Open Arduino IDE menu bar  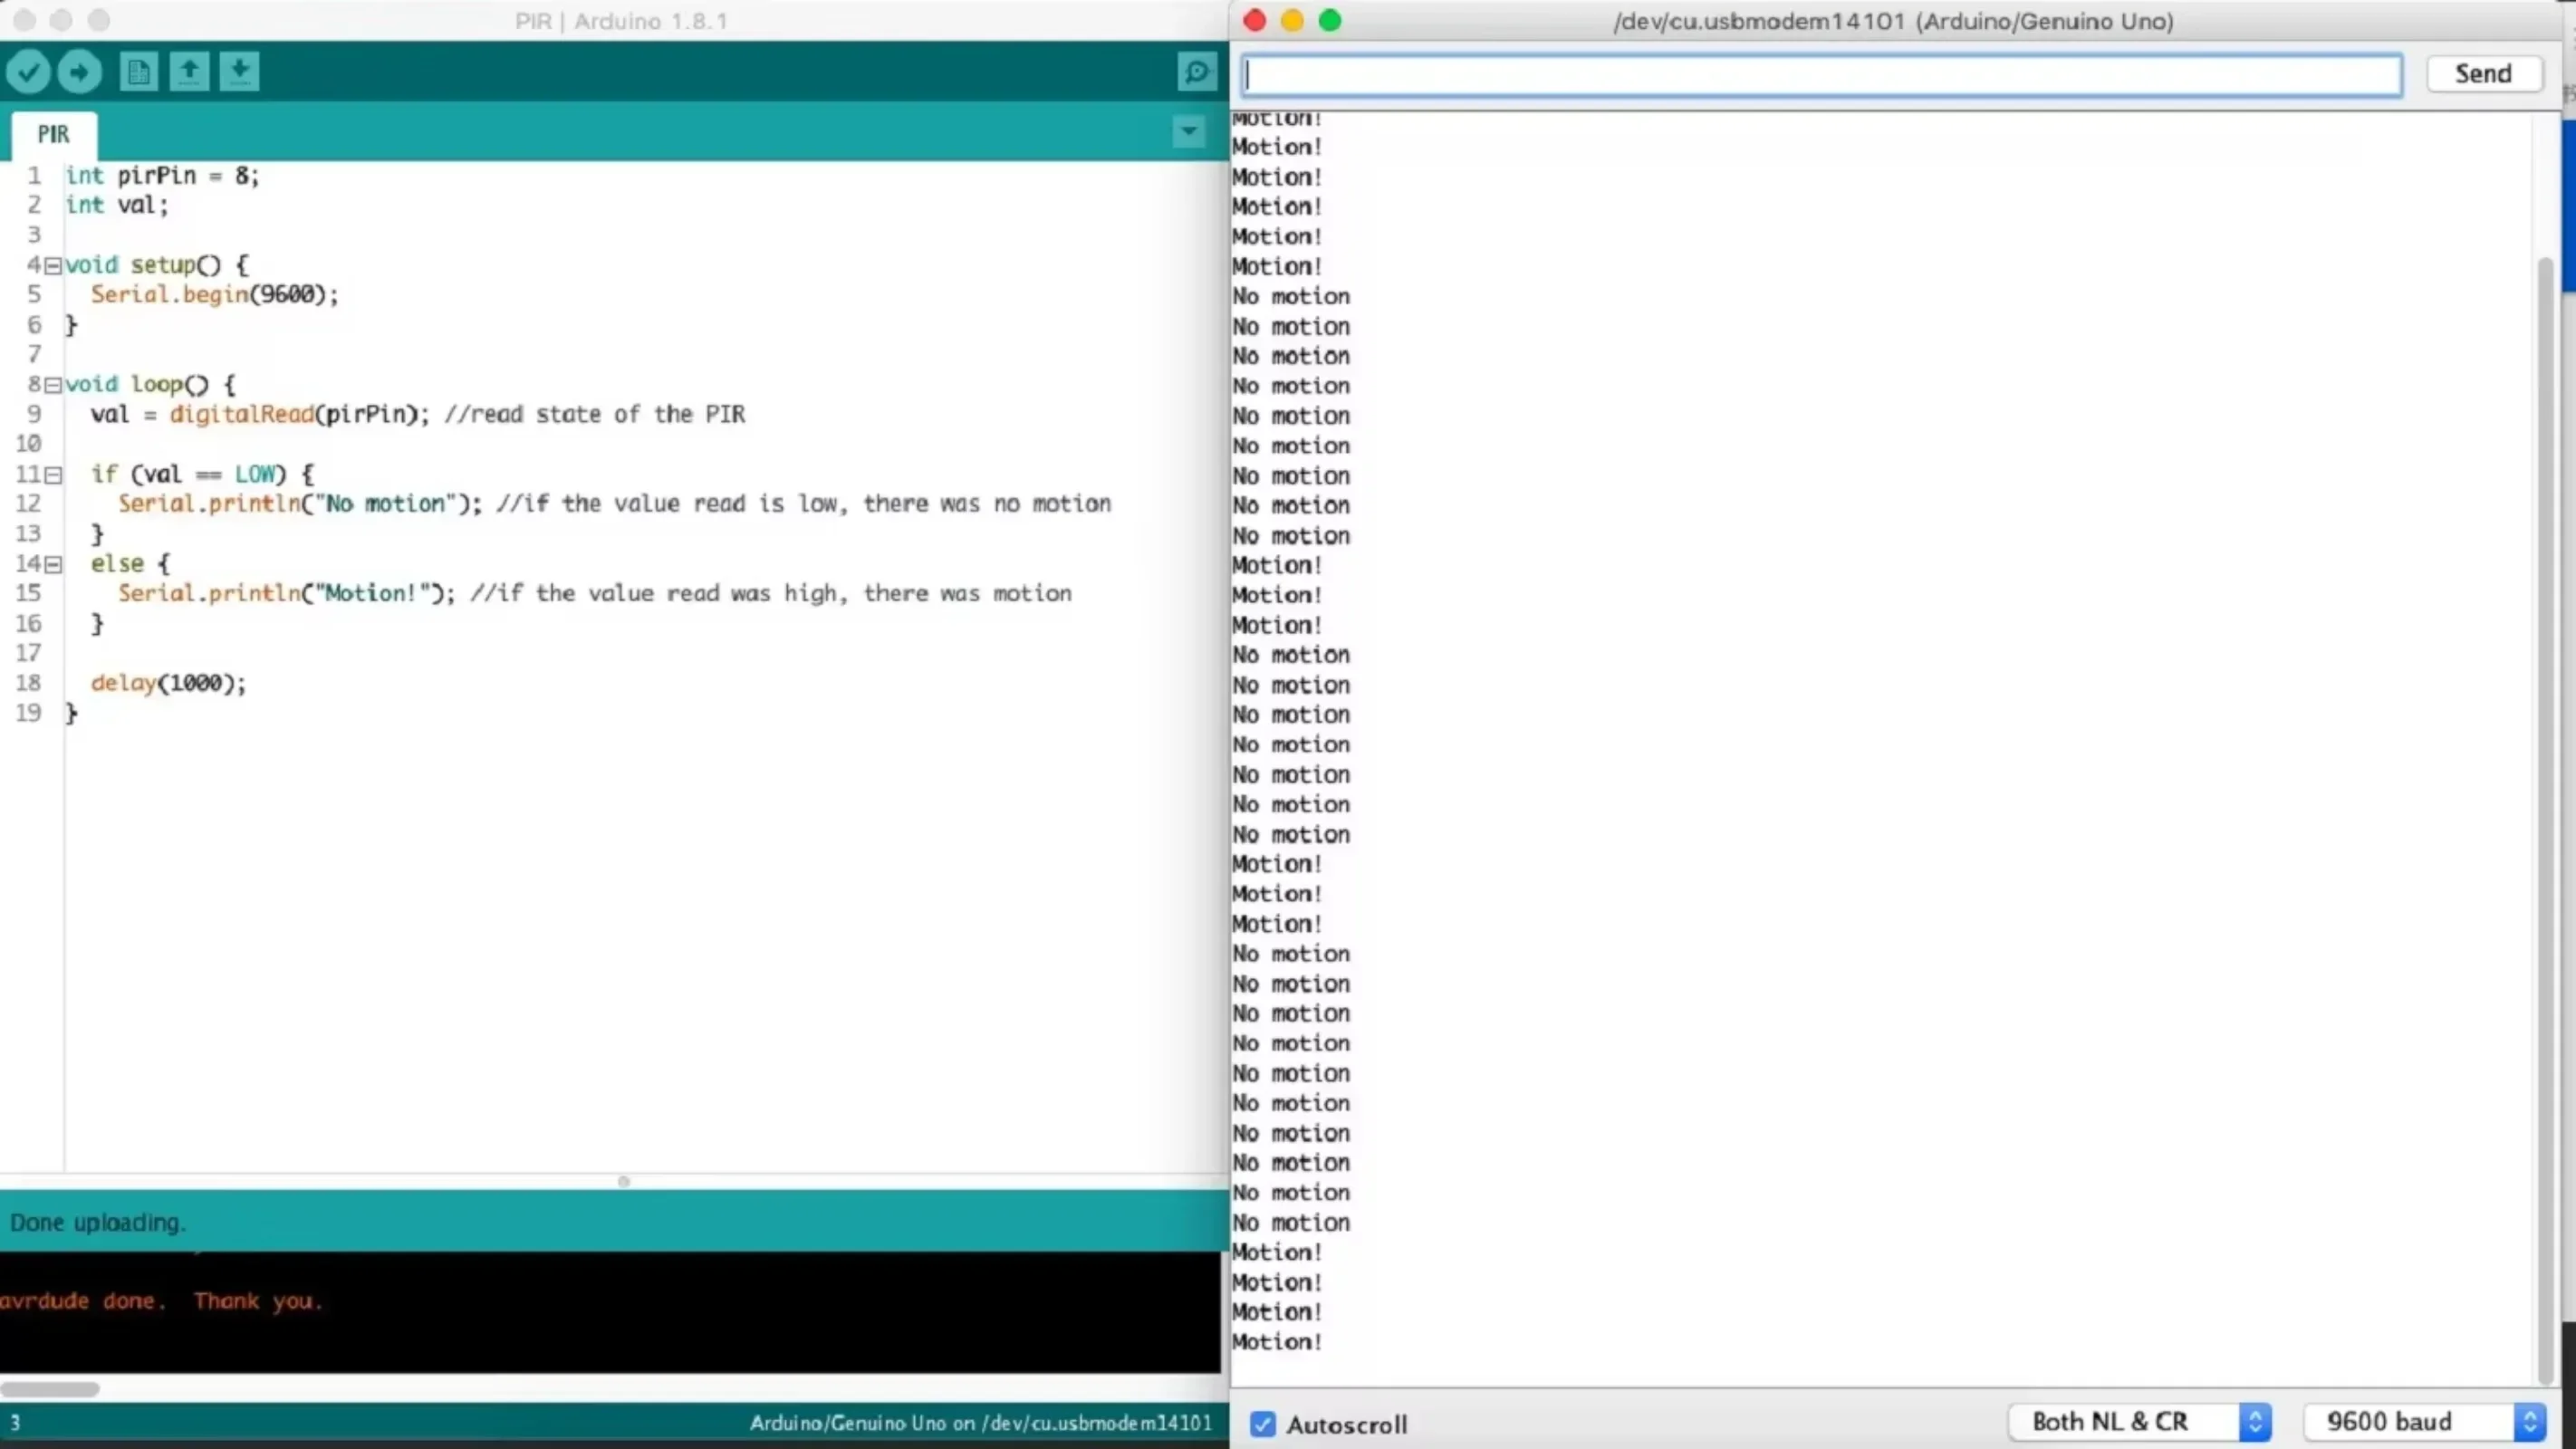[620, 19]
